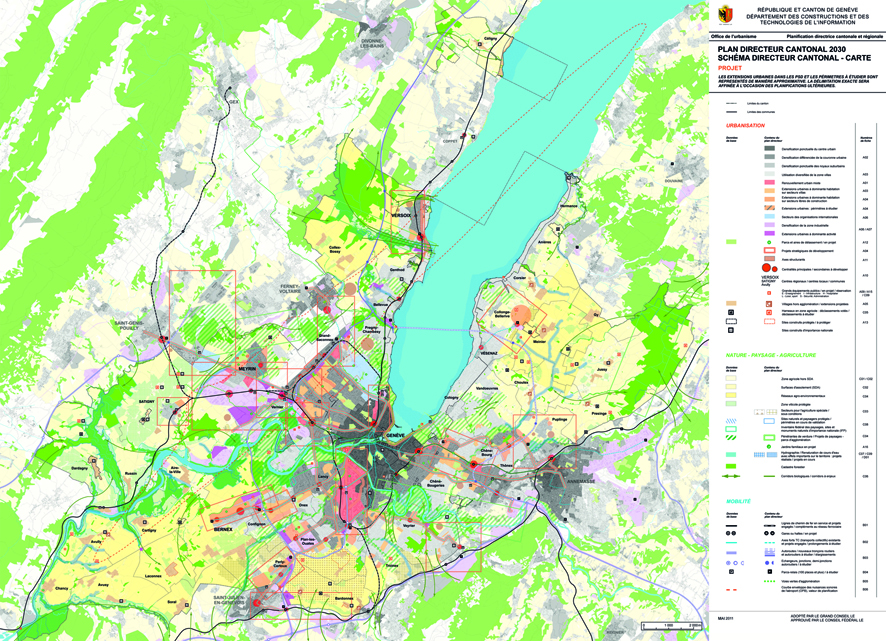Image resolution: width=886 pixels, height=641 pixels.
Task: Open the 'Office de l'urbanisme' tab
Action: pos(735,36)
